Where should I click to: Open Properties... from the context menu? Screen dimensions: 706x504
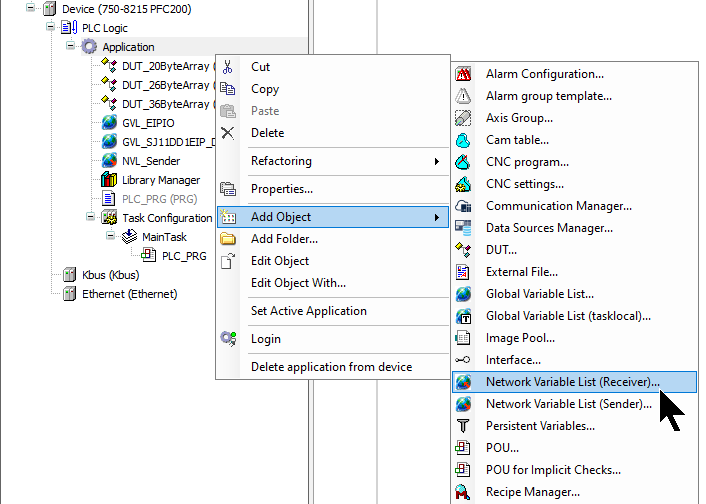coord(333,189)
